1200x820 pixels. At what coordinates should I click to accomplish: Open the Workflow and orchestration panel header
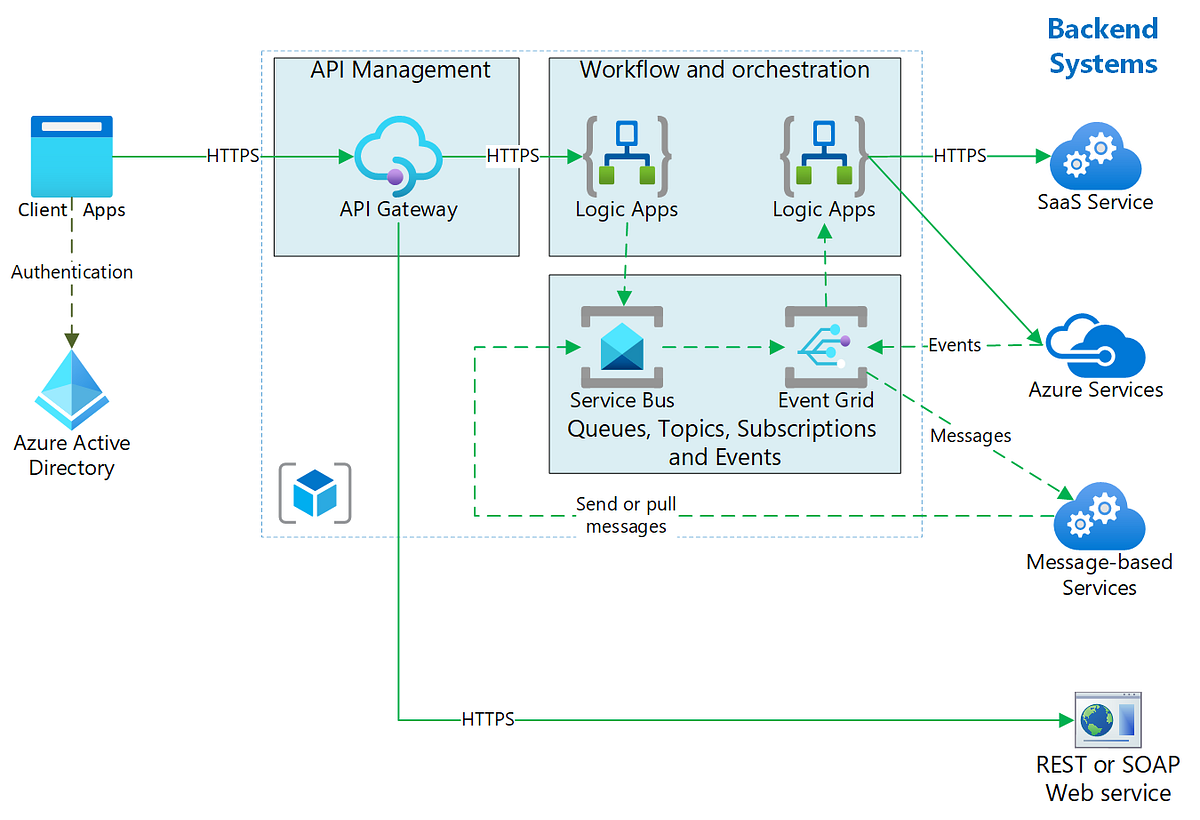[724, 70]
